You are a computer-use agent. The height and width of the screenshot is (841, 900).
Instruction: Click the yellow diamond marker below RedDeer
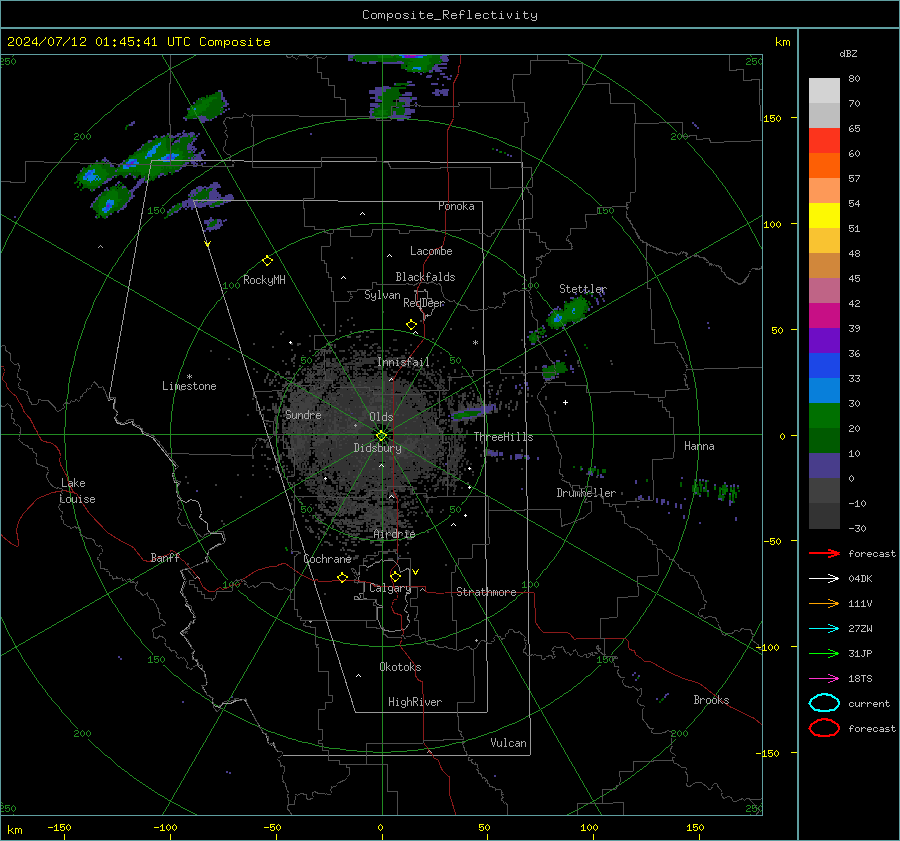click(x=412, y=325)
